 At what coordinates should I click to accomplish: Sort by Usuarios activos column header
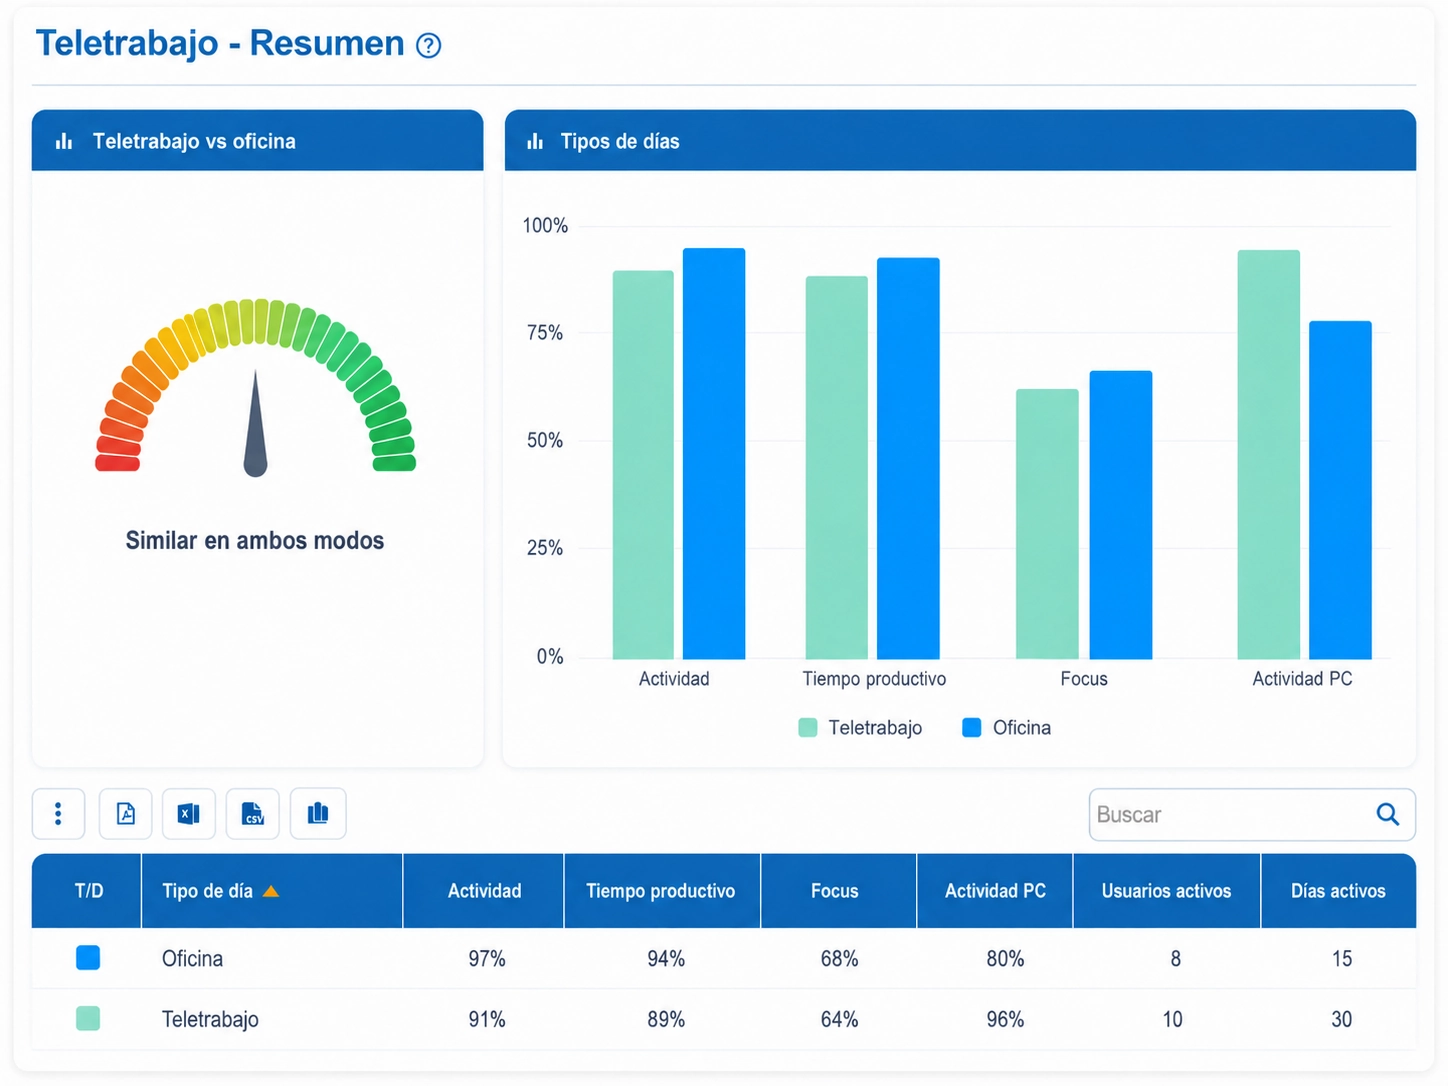(1166, 891)
